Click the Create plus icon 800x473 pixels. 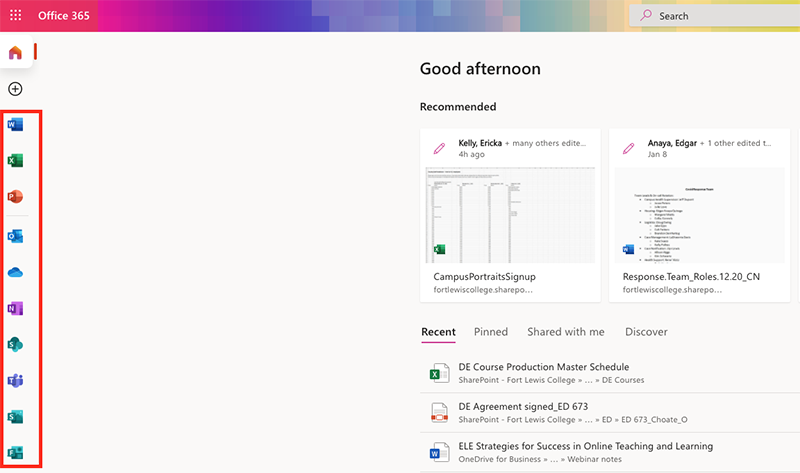pyautogui.click(x=15, y=89)
